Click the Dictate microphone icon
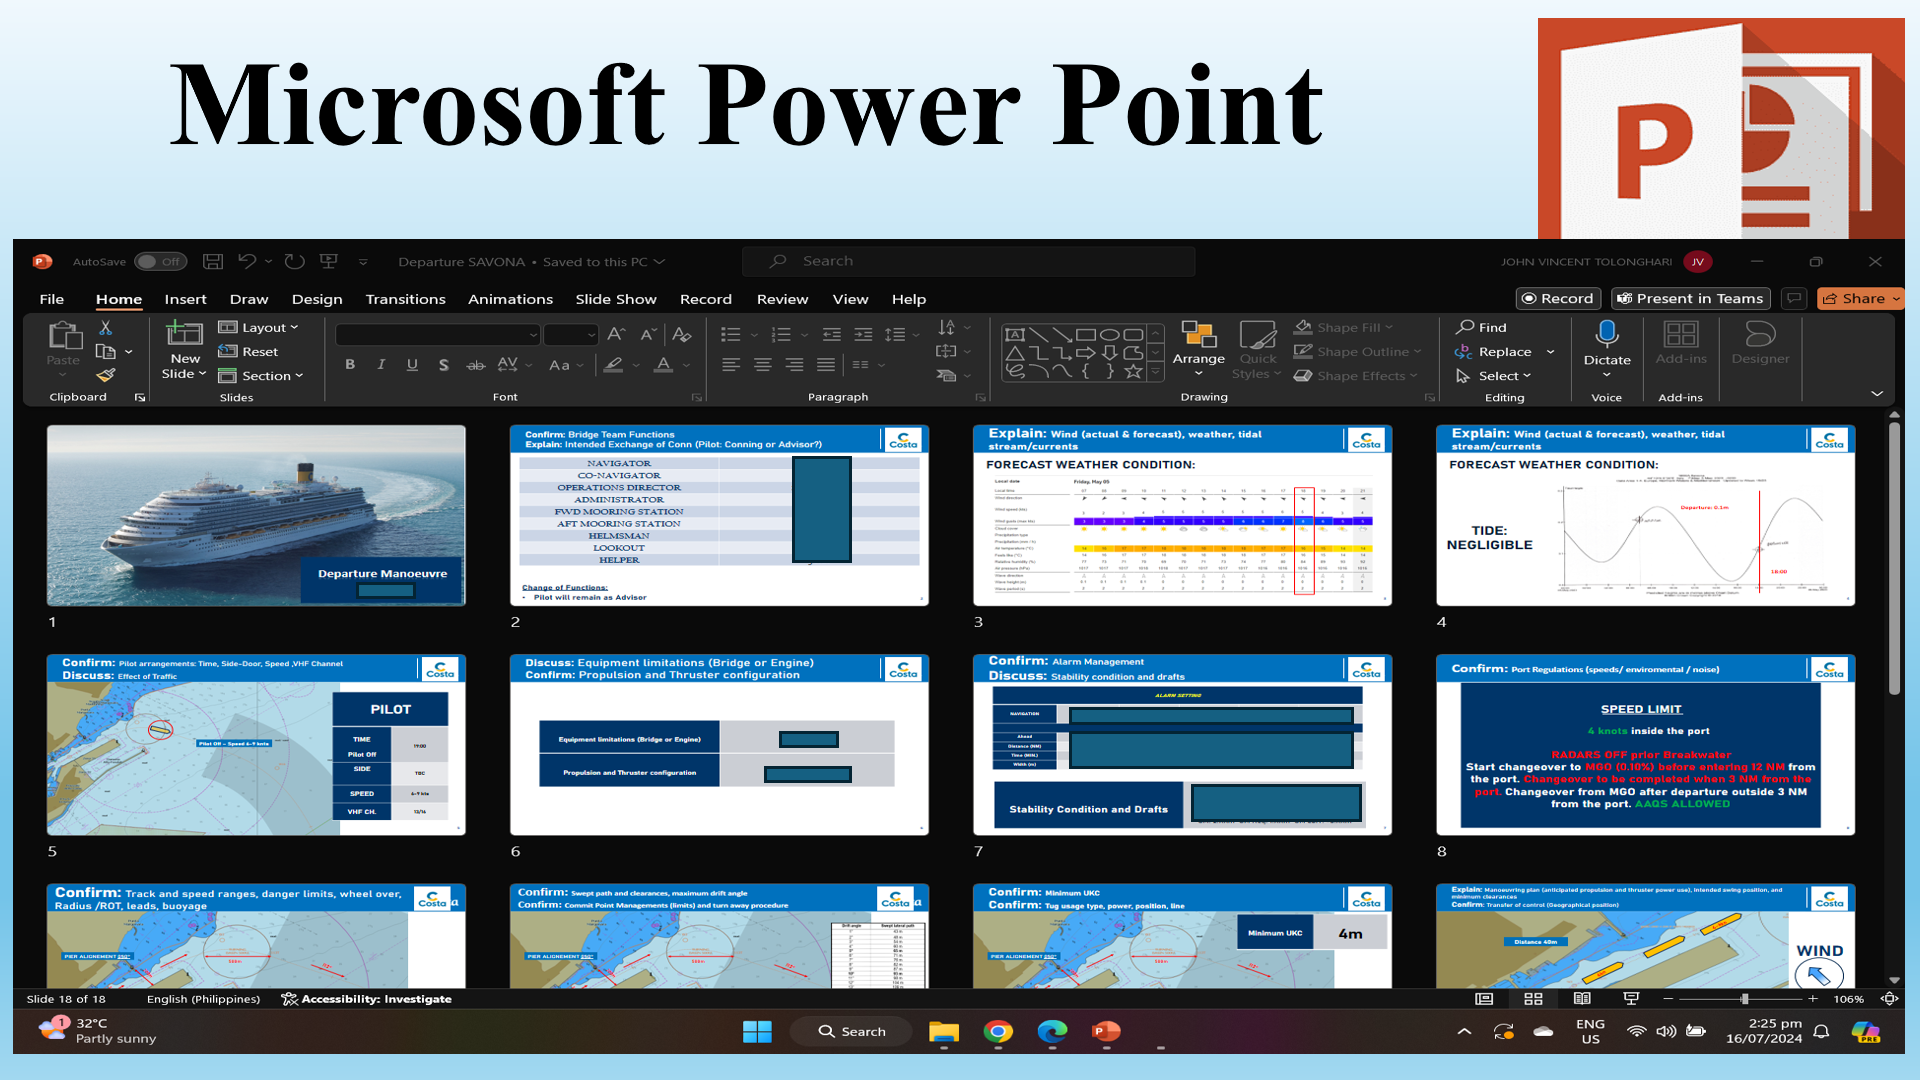Viewport: 1920px width, 1080px height. tap(1606, 334)
